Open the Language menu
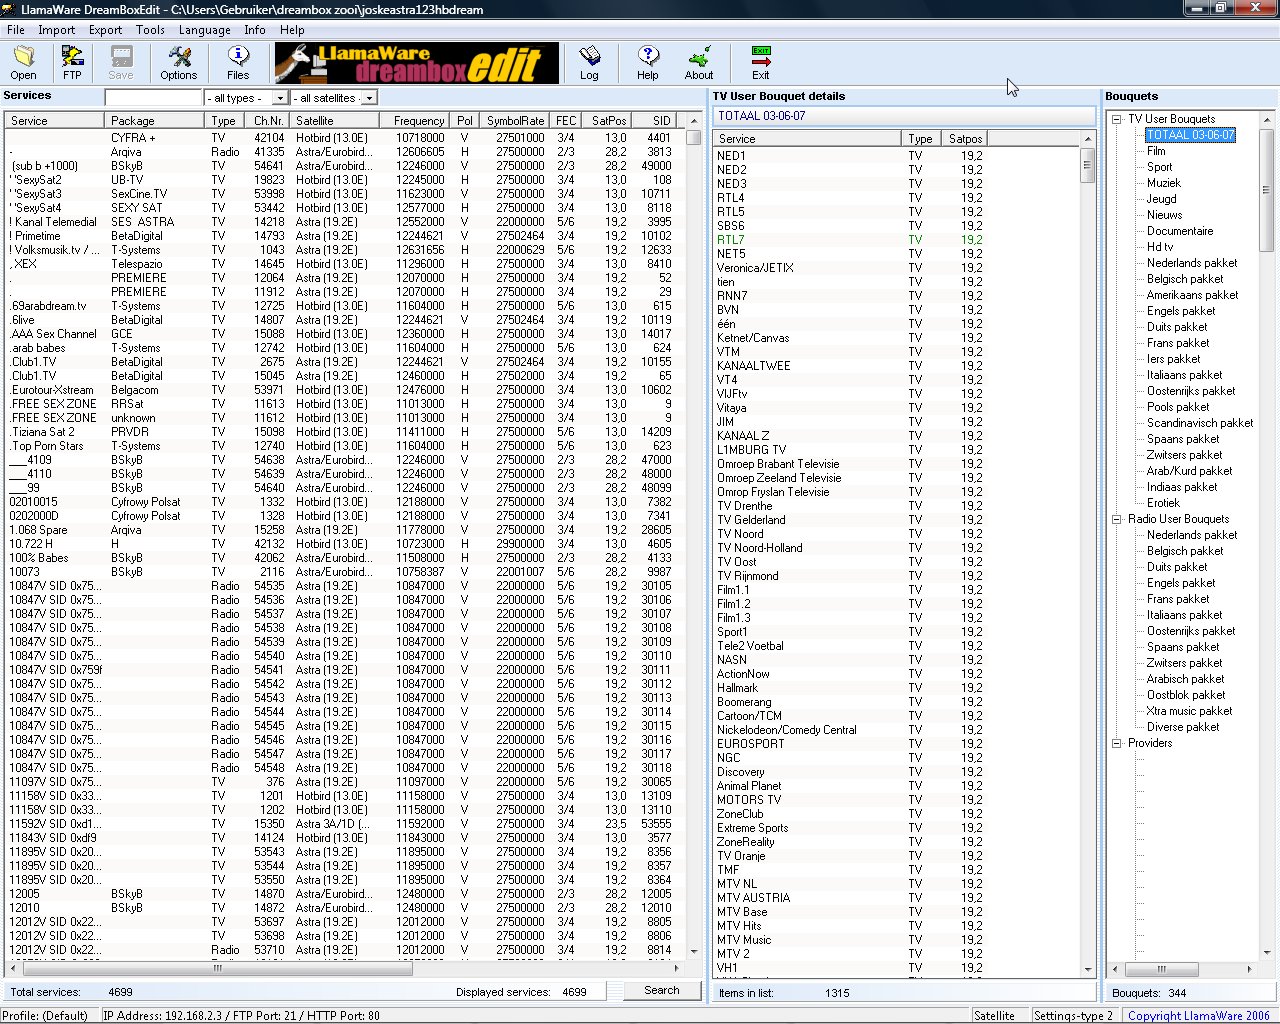This screenshot has height=1024, width=1280. 204,30
